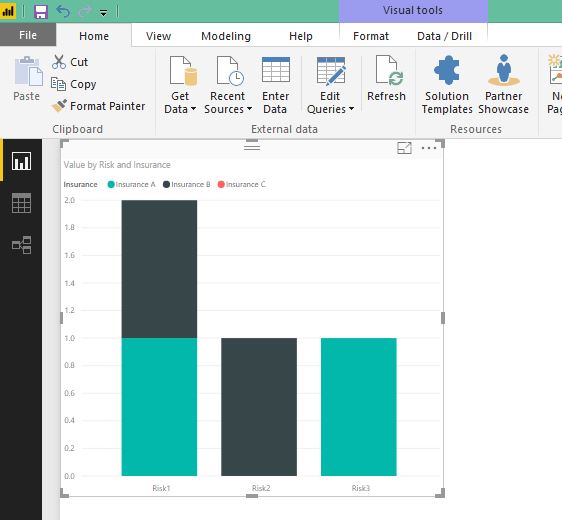Select the dark Insurance B segment of Risk1
Viewport: 562px width, 520px height.
tap(159, 269)
